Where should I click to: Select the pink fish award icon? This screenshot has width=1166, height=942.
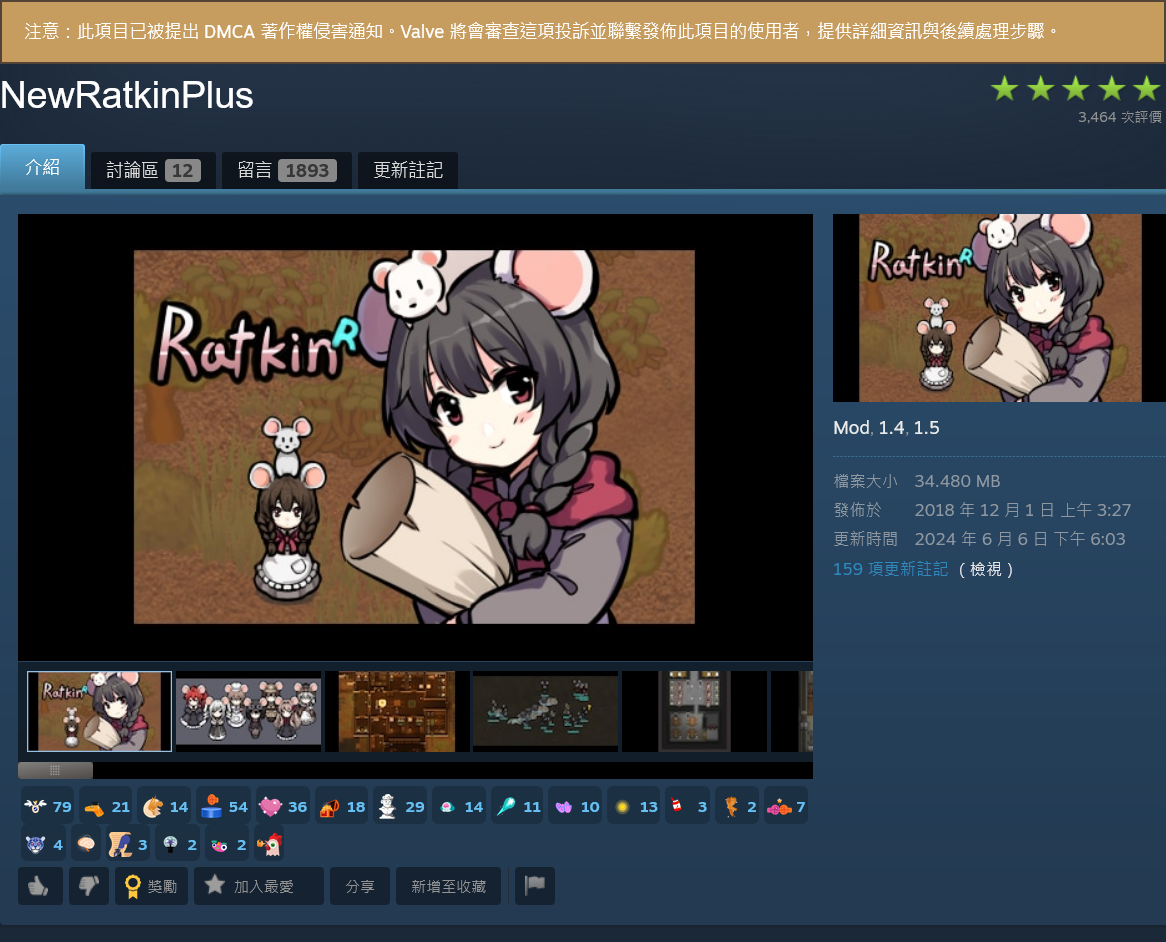click(x=227, y=844)
